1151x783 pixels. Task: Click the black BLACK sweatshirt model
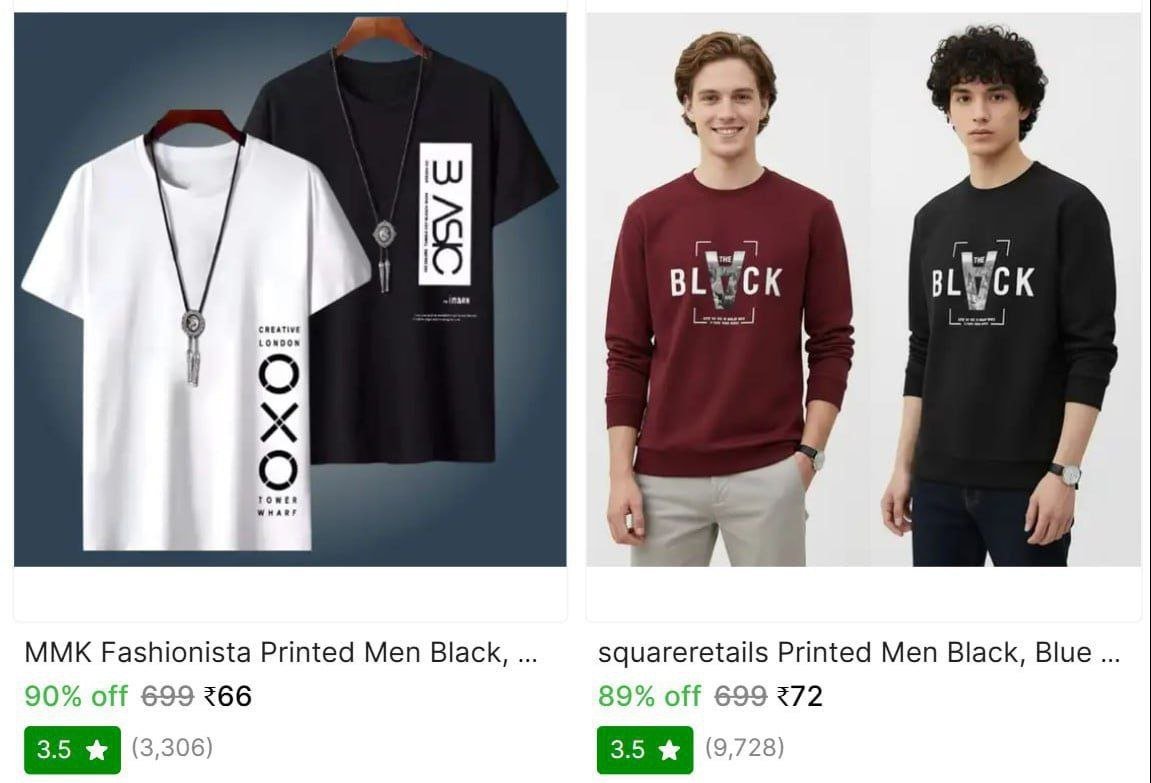click(1005, 320)
